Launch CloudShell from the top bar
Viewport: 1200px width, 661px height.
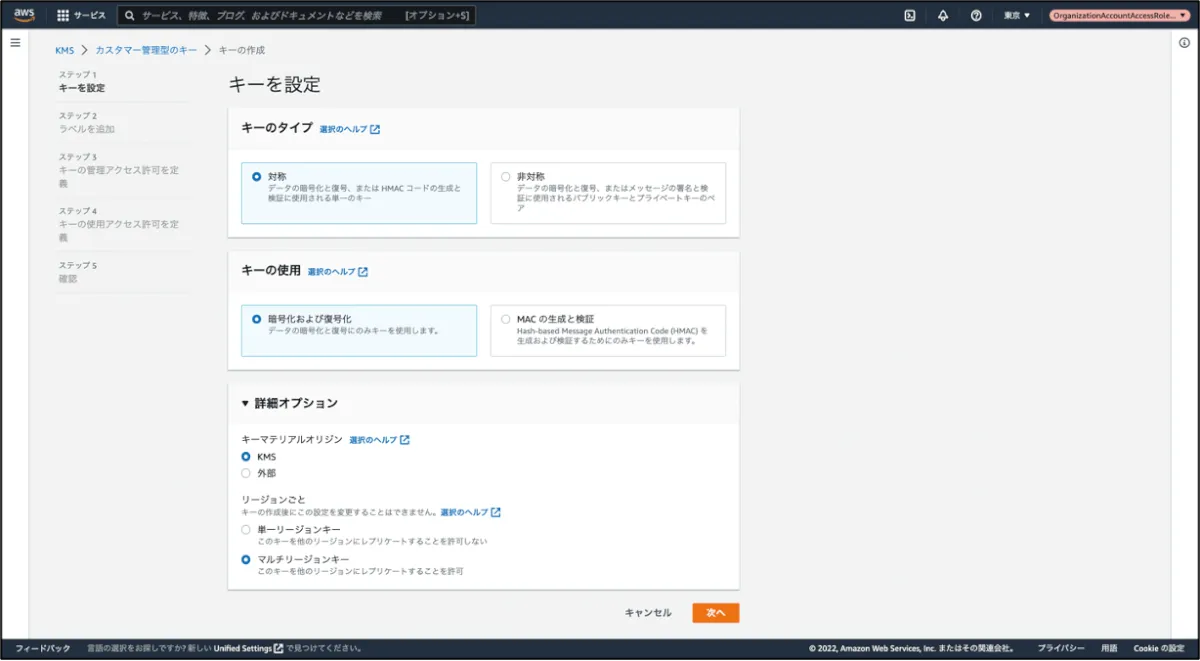910,16
